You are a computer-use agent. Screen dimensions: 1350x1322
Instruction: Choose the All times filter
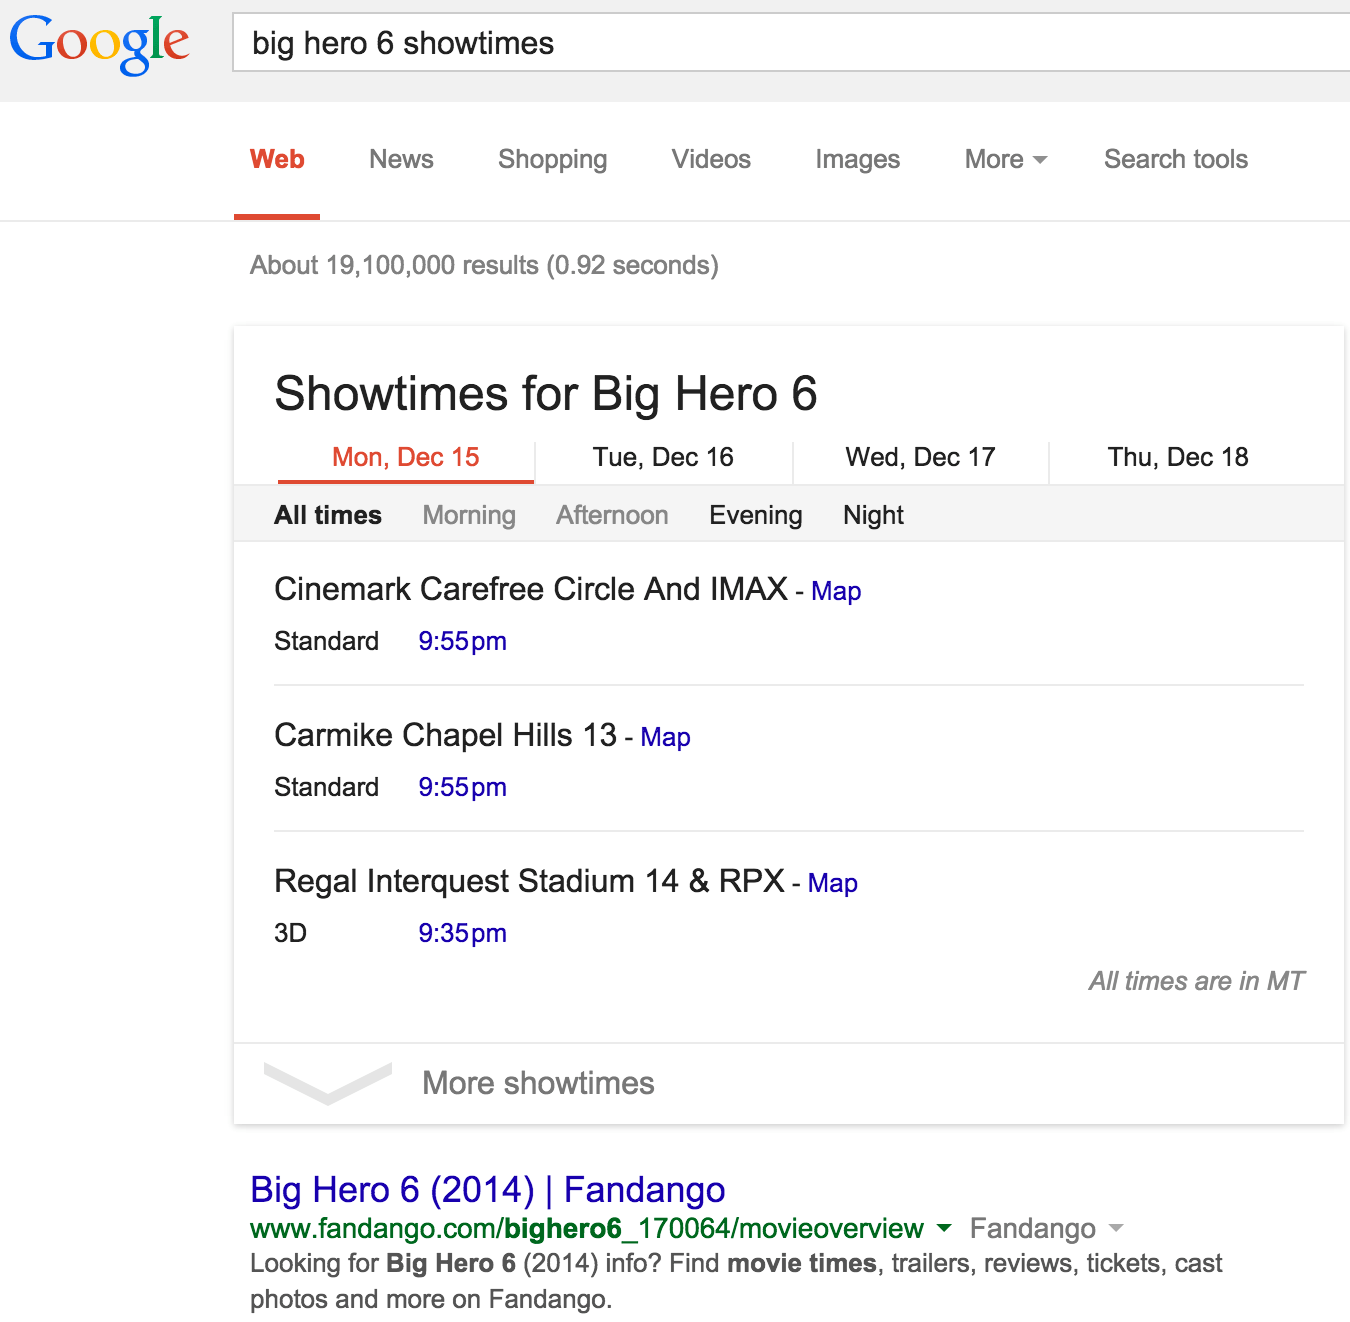coord(328,515)
